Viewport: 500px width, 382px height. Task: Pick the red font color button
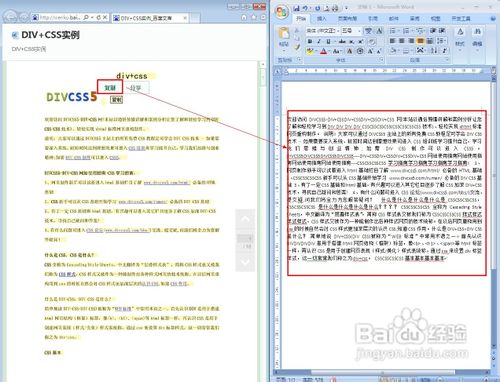tap(324, 51)
